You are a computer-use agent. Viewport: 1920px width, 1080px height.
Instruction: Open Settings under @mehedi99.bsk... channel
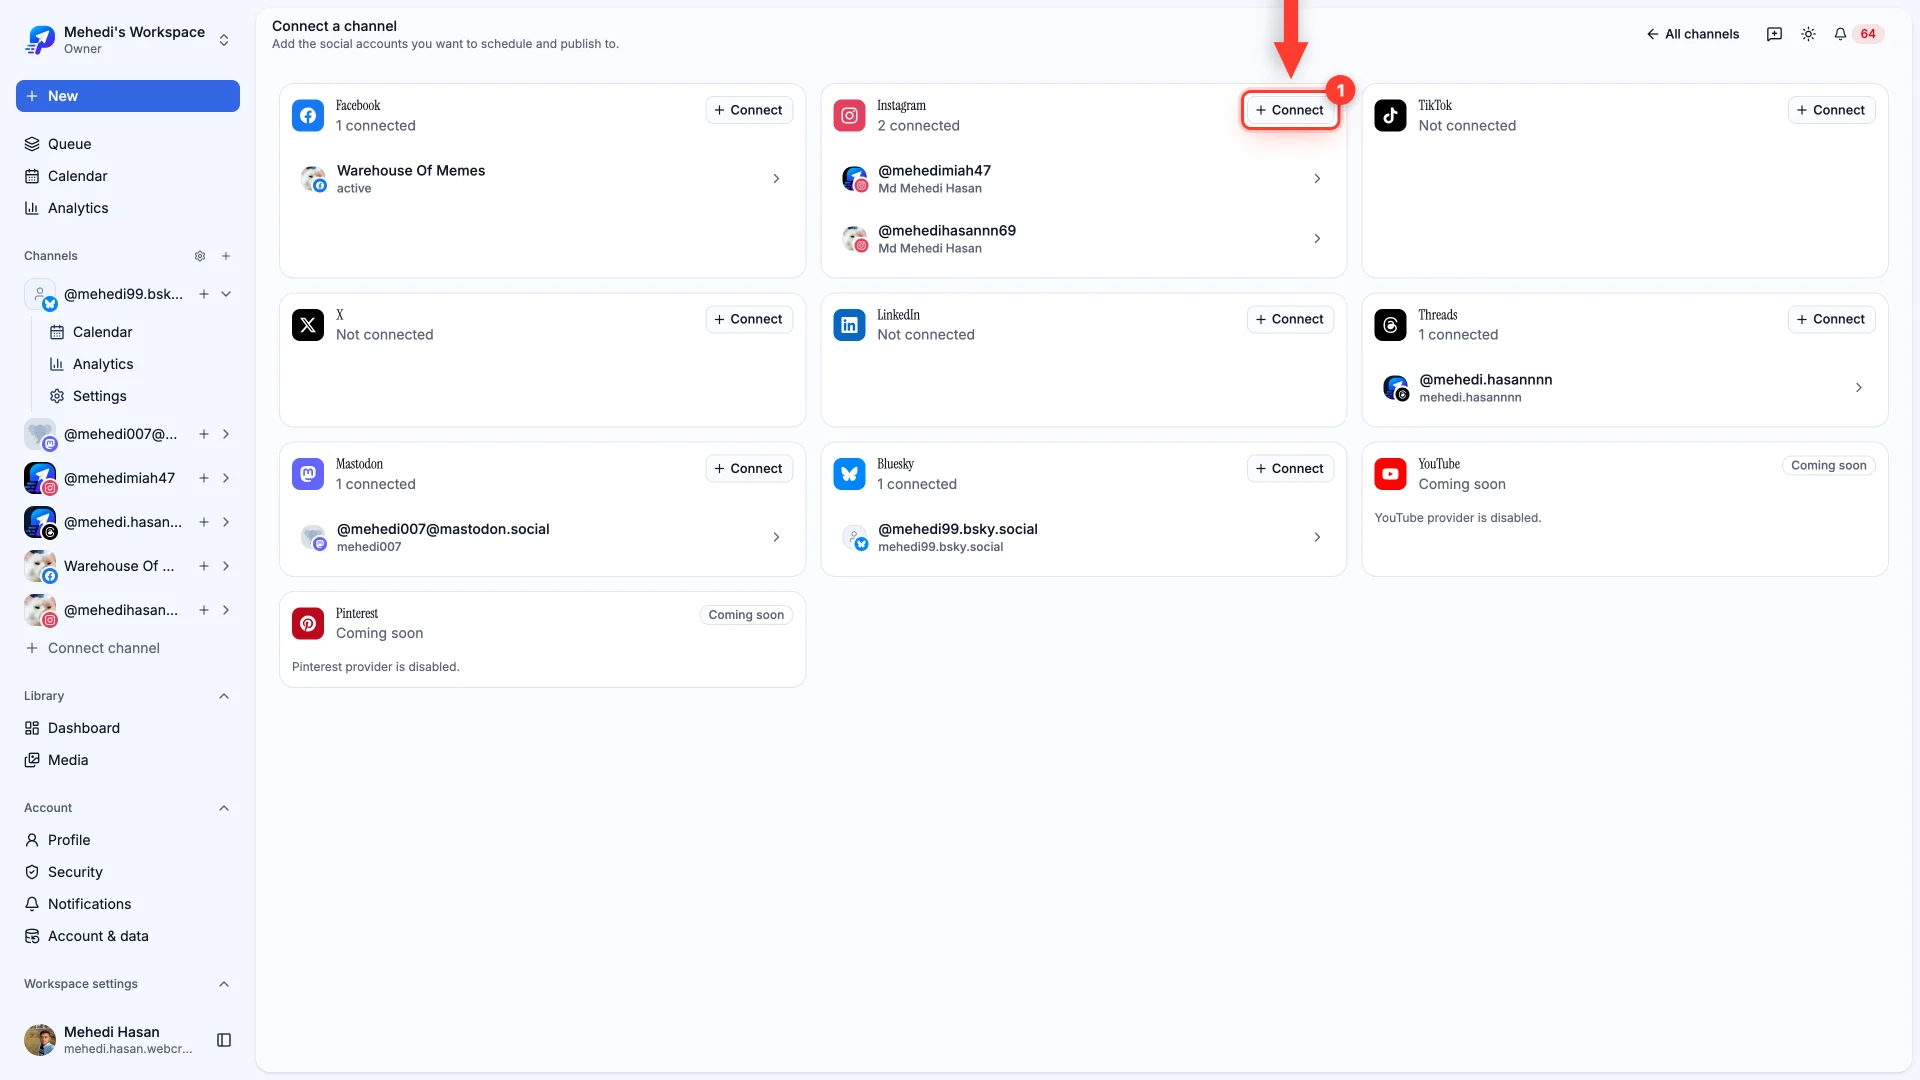click(x=140, y=396)
